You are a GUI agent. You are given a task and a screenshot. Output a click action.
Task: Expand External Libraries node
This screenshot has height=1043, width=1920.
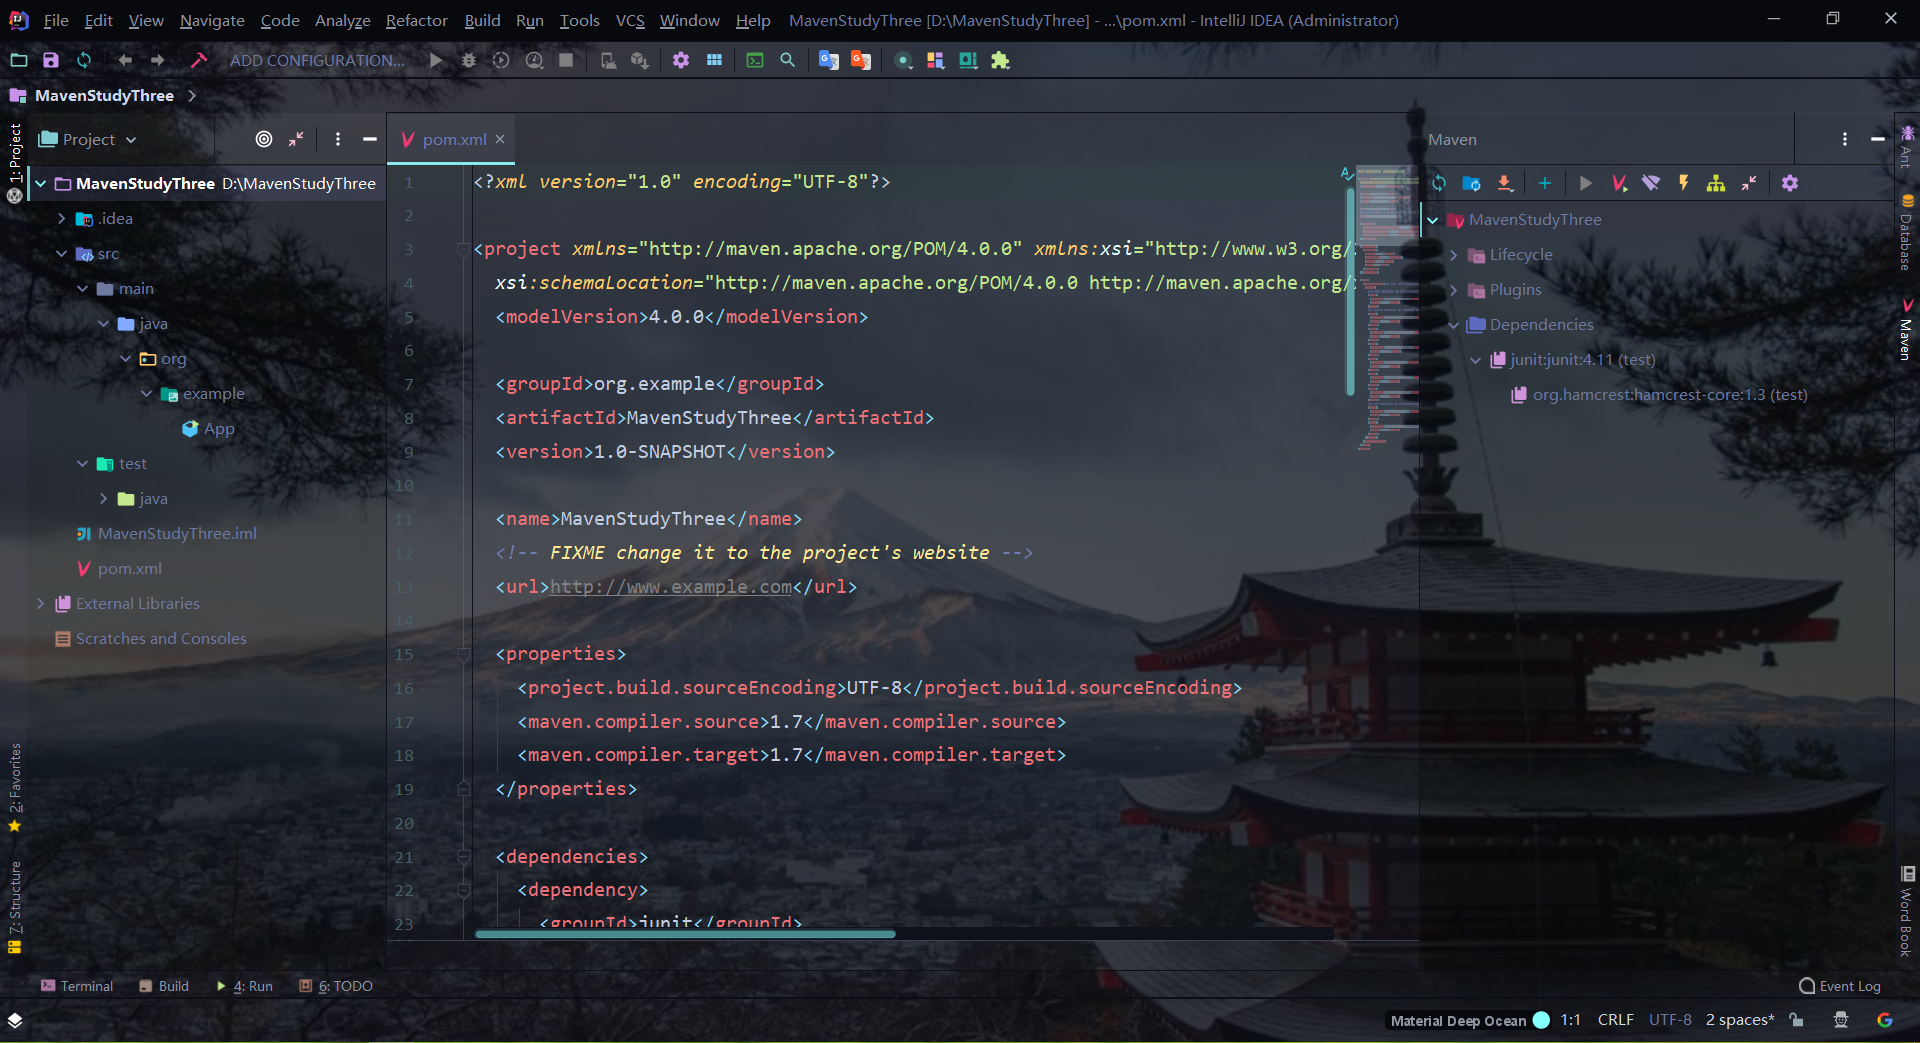tap(41, 603)
